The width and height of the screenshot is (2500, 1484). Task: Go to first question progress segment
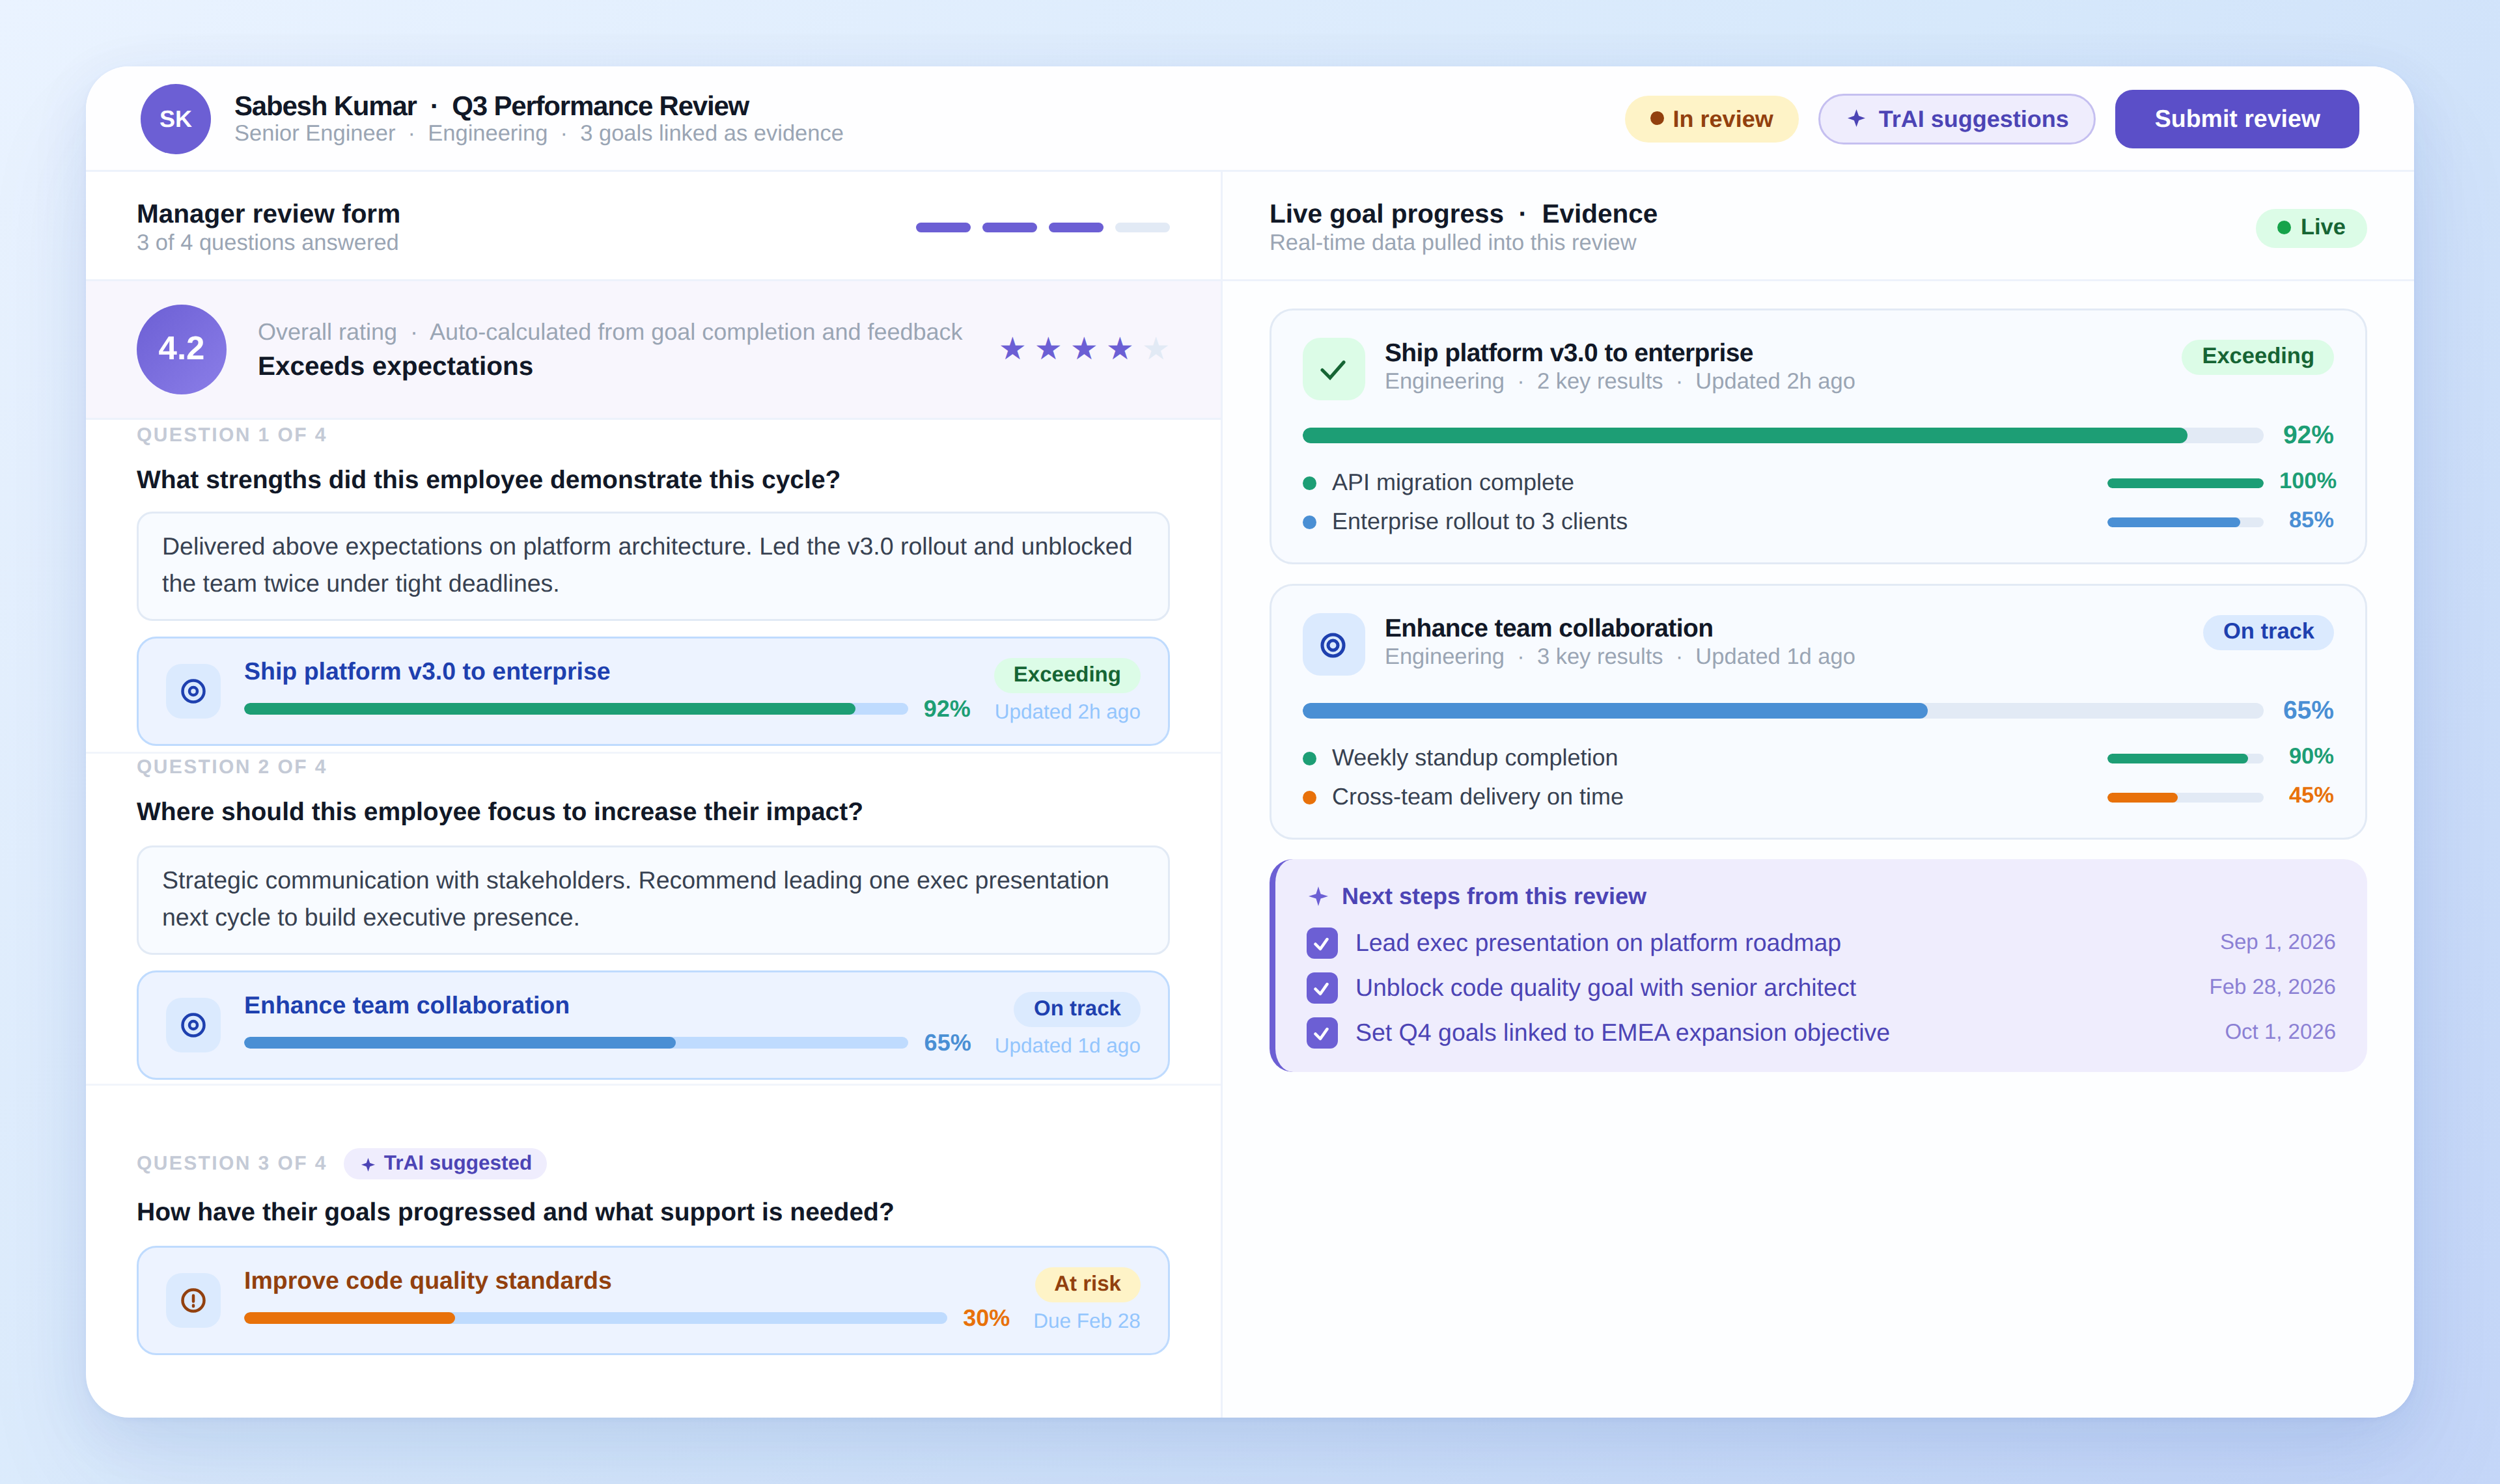943,228
